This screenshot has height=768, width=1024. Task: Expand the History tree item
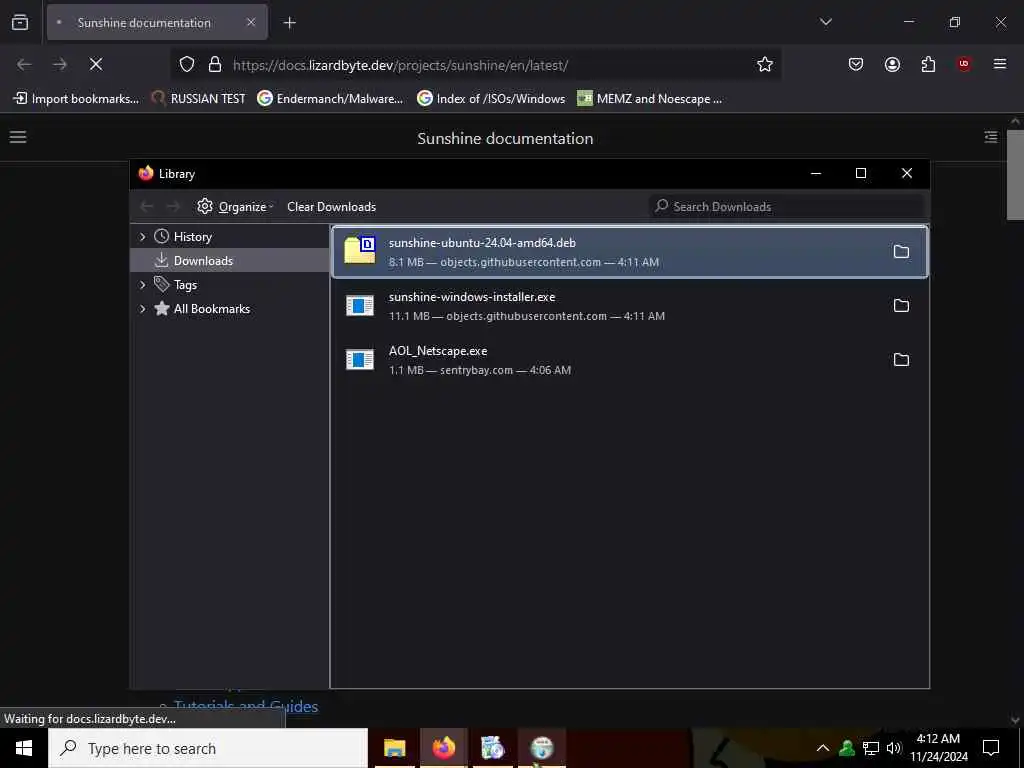(x=142, y=236)
